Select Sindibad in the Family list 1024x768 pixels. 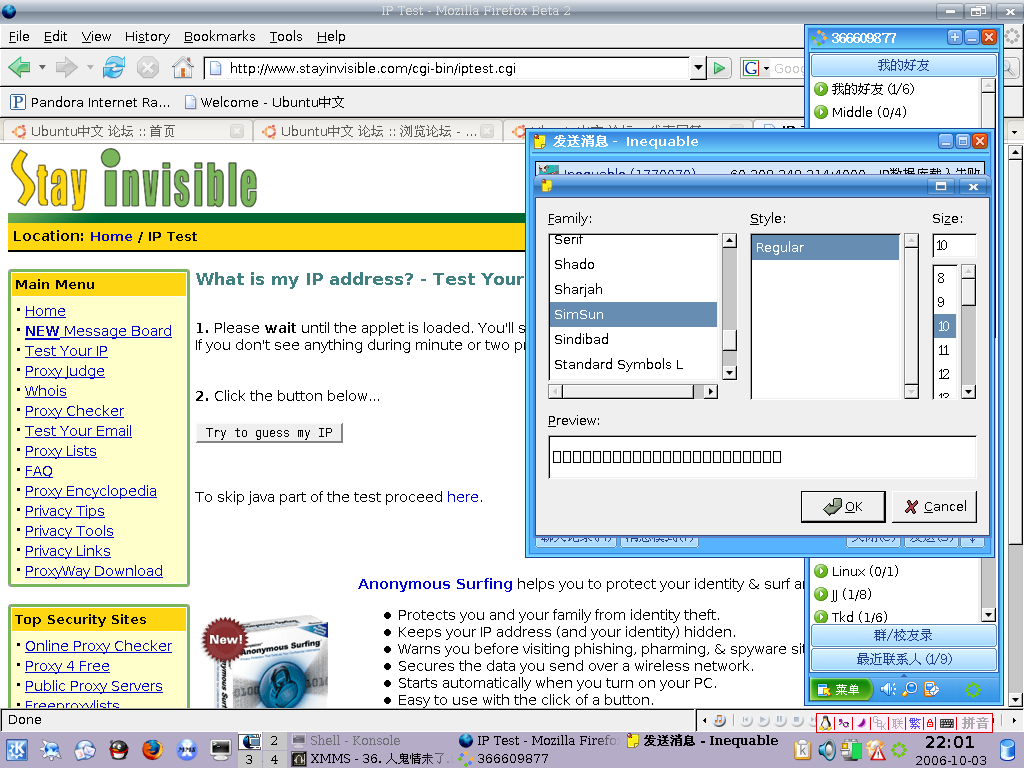[x=633, y=340]
